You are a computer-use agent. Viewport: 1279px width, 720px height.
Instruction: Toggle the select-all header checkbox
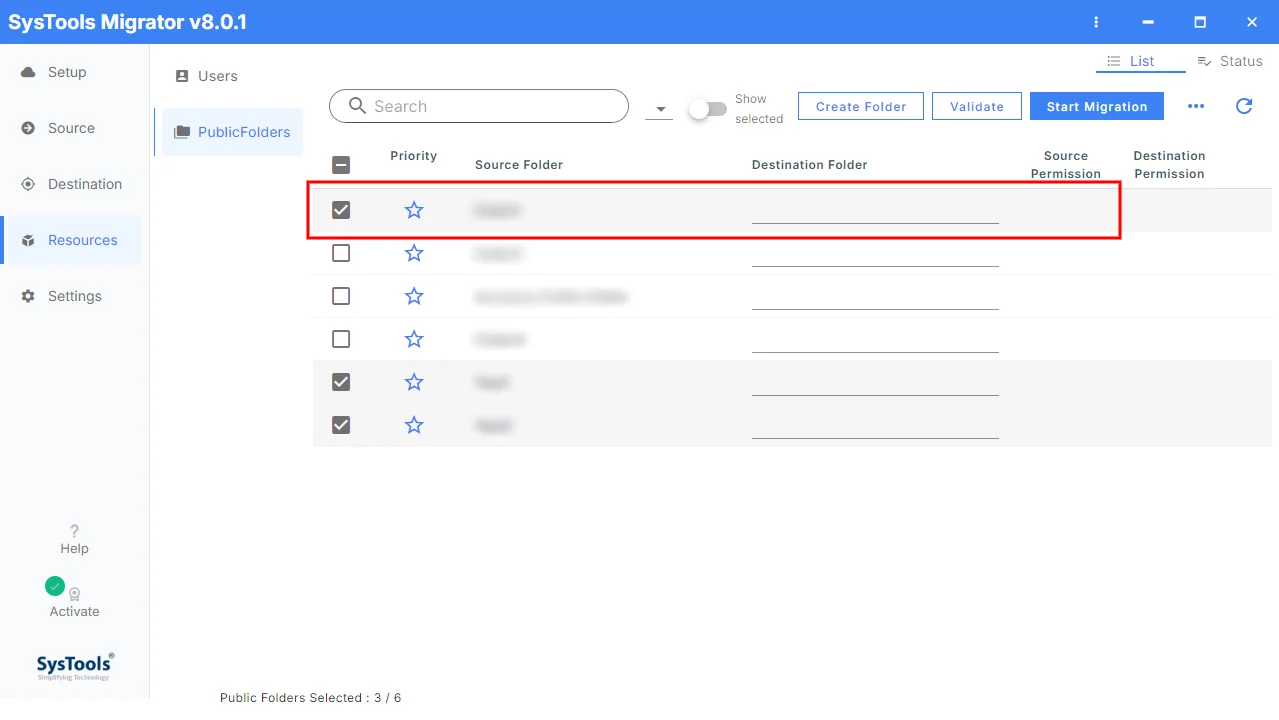[x=341, y=165]
